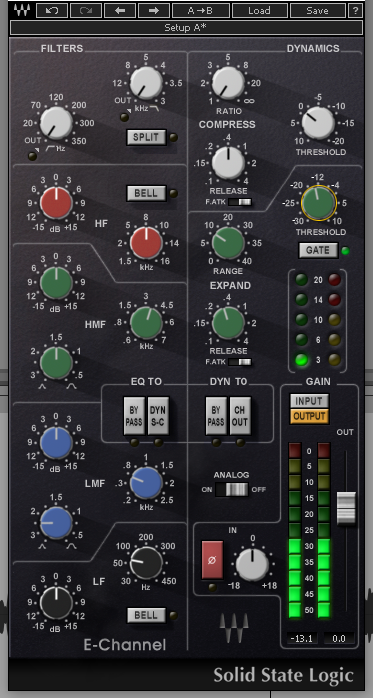373x698 pixels.
Task: Select OUTPUT meter mode
Action: click(309, 417)
